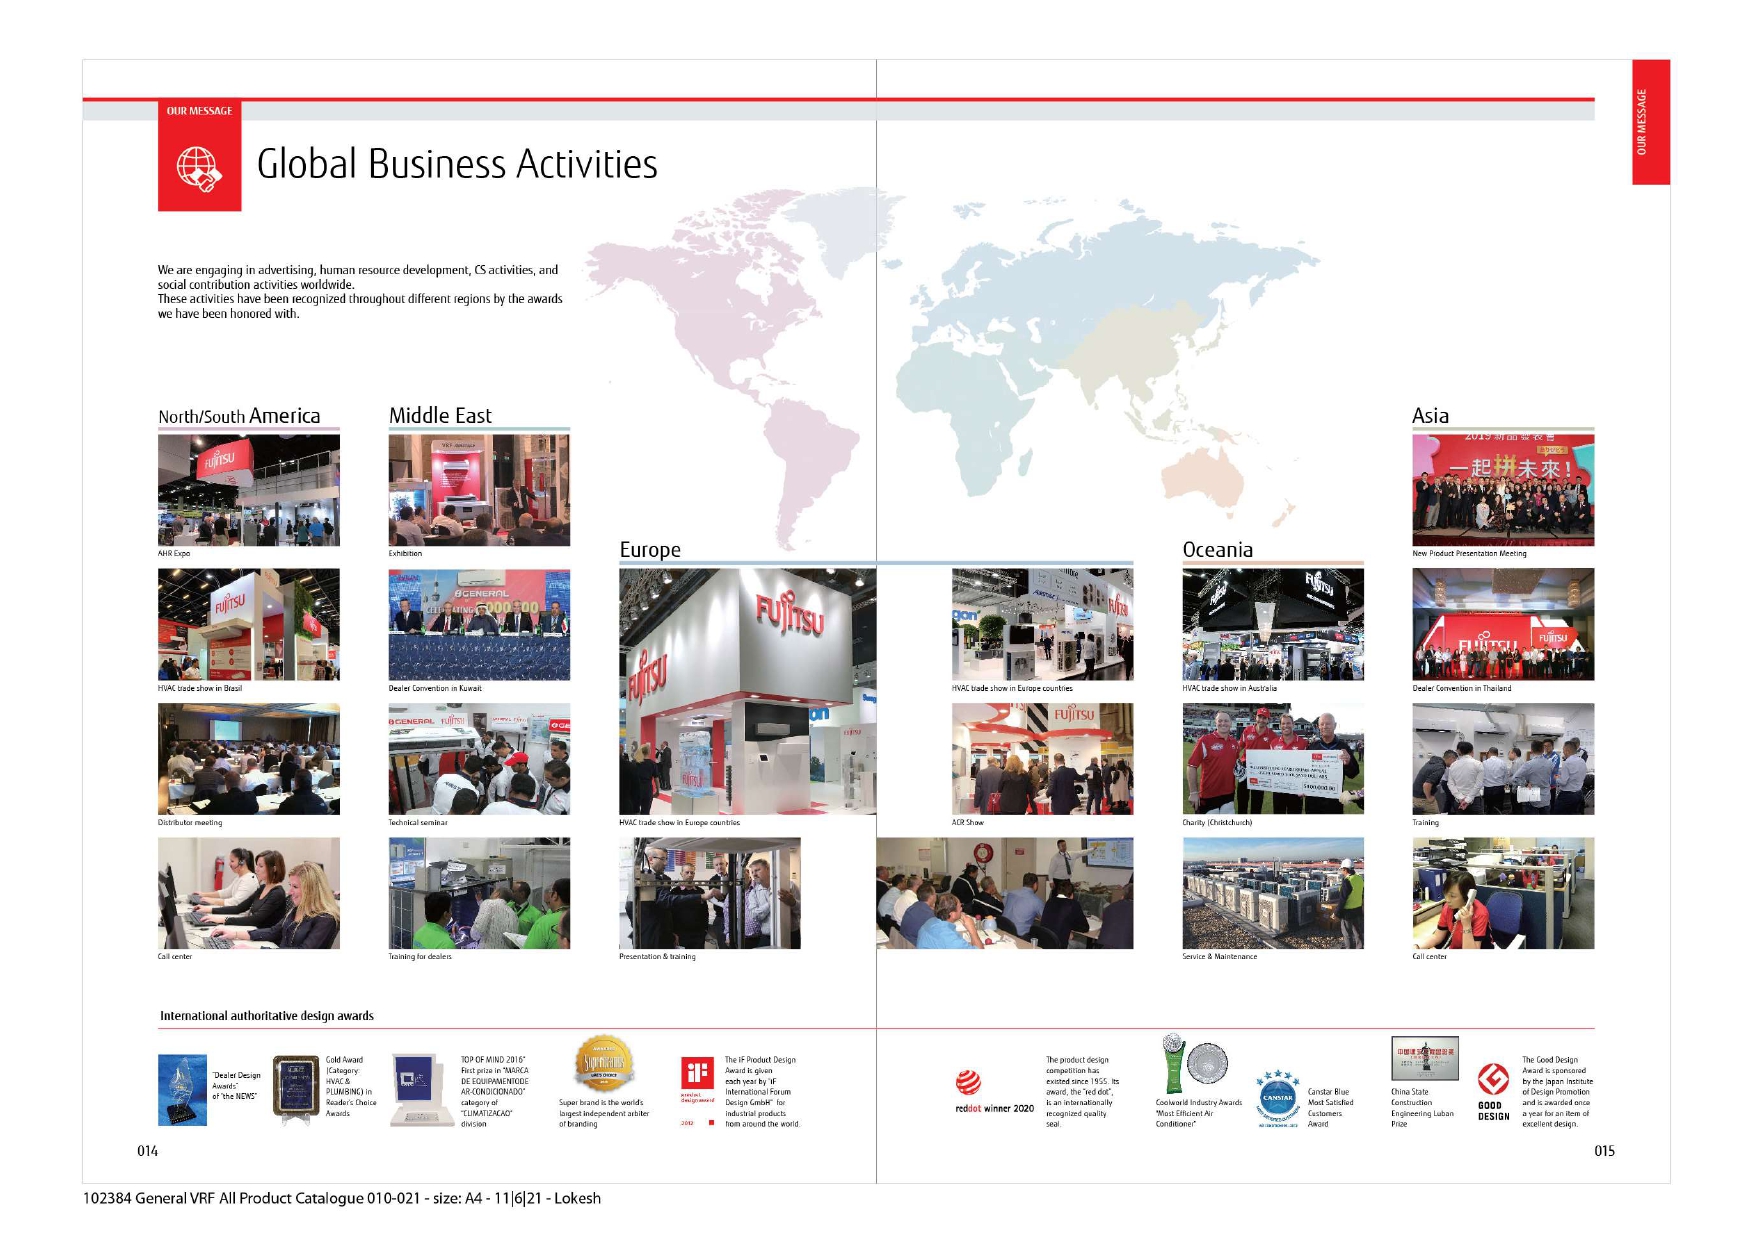The height and width of the screenshot is (1241, 1755).
Task: Click the 'ACR Show' caption
Action: [x=968, y=822]
